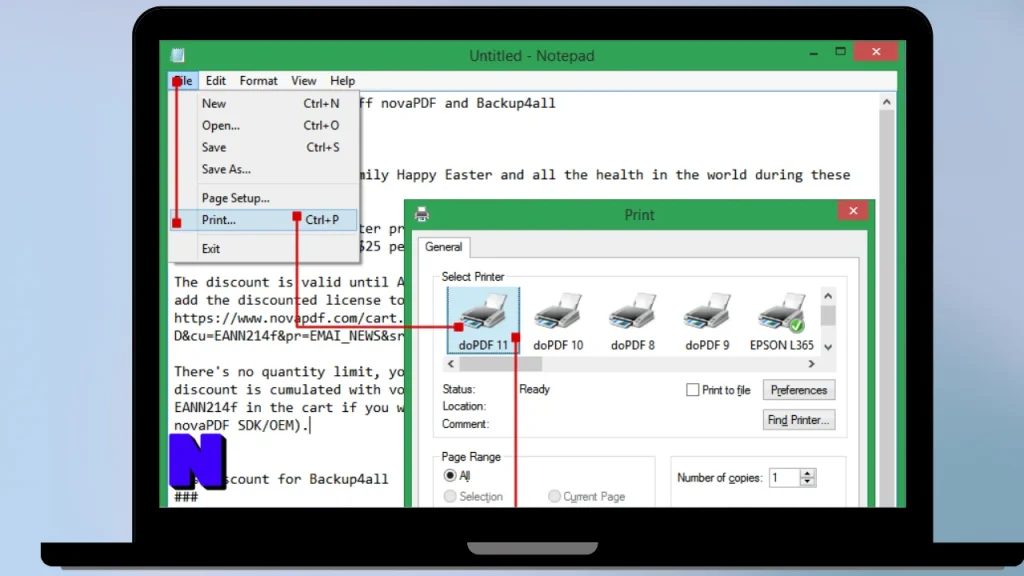Choose the doPDF 8 printer
Viewport: 1024px width, 576px height.
click(632, 321)
